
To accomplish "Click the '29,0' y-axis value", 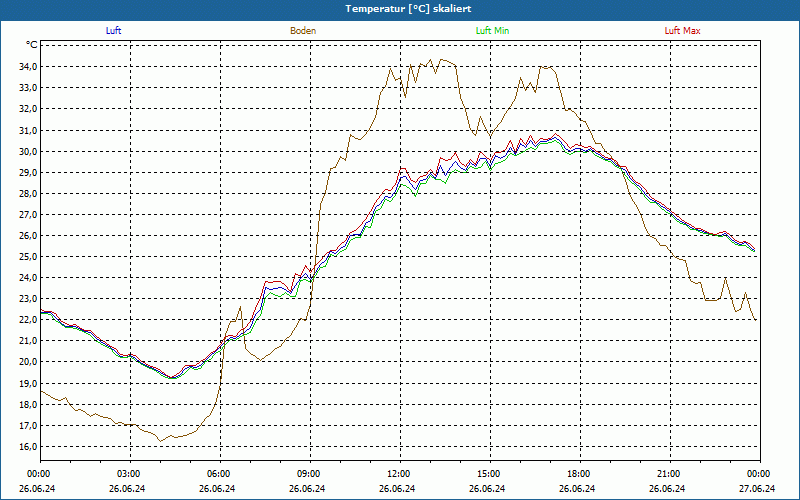I will [x=28, y=172].
